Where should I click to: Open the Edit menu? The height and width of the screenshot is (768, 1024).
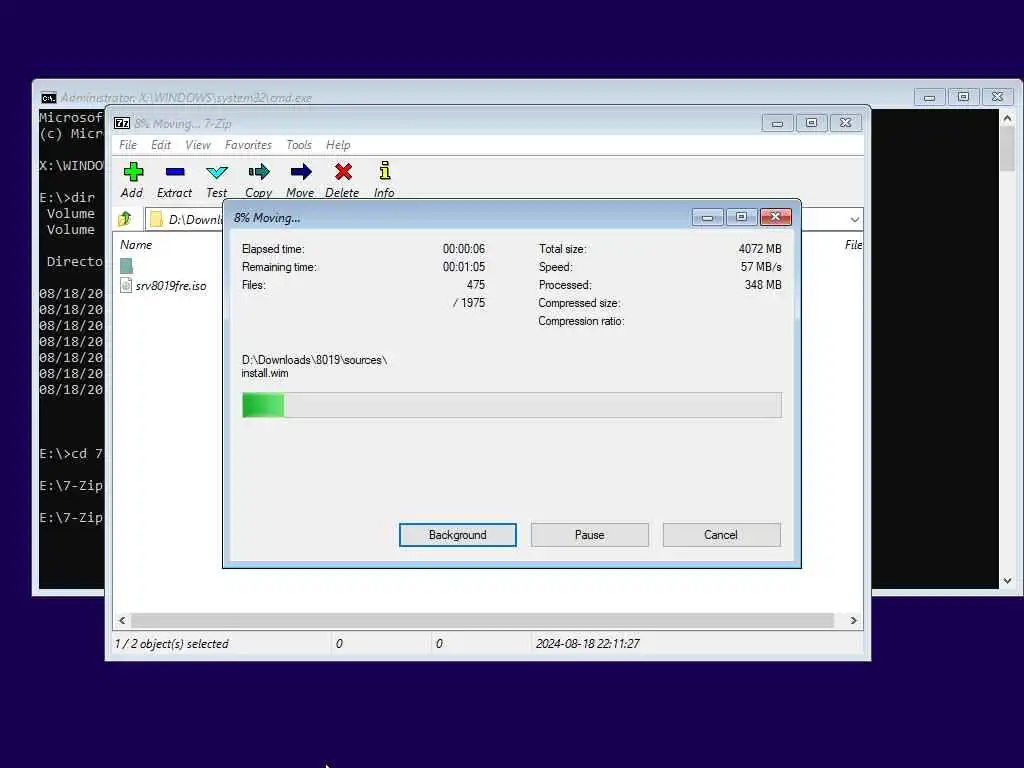tap(161, 145)
